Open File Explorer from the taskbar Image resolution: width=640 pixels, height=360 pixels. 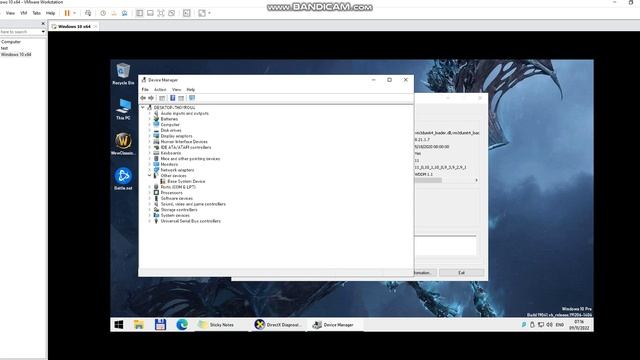(x=139, y=324)
